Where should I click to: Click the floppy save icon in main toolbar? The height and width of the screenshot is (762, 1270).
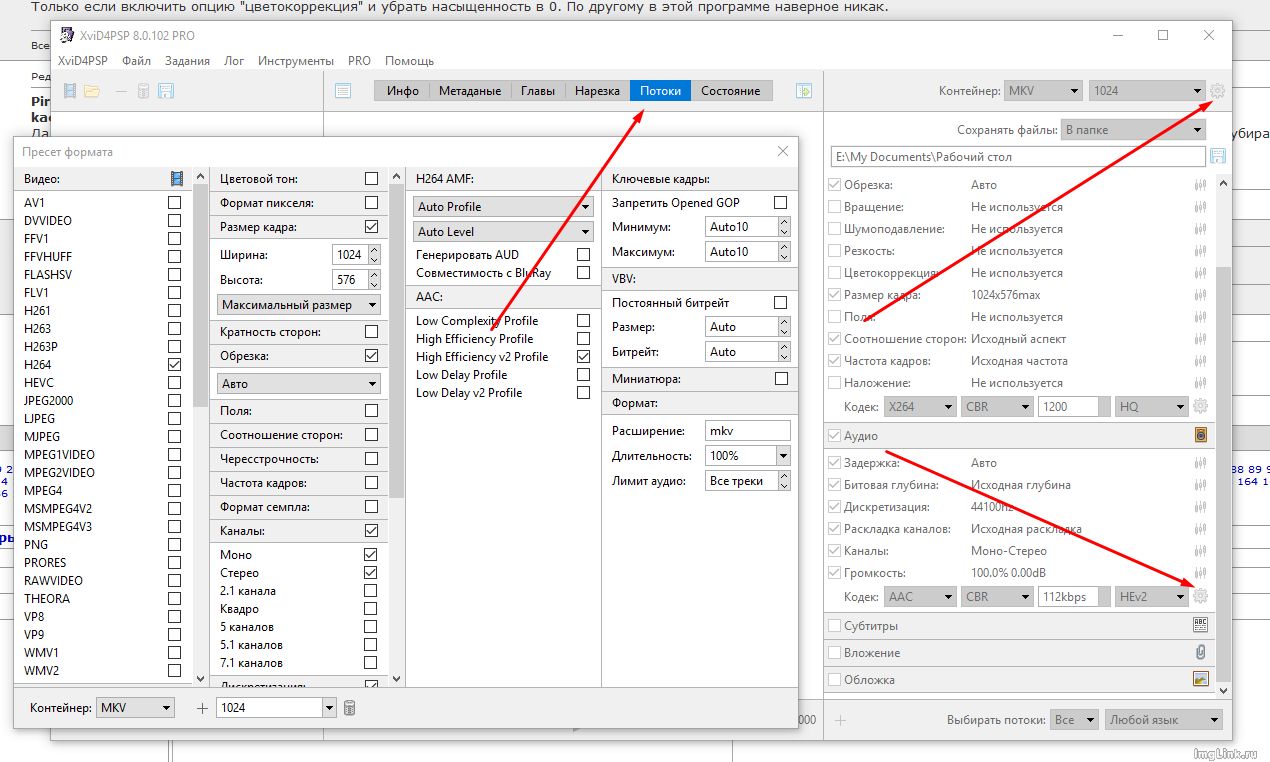pyautogui.click(x=166, y=91)
